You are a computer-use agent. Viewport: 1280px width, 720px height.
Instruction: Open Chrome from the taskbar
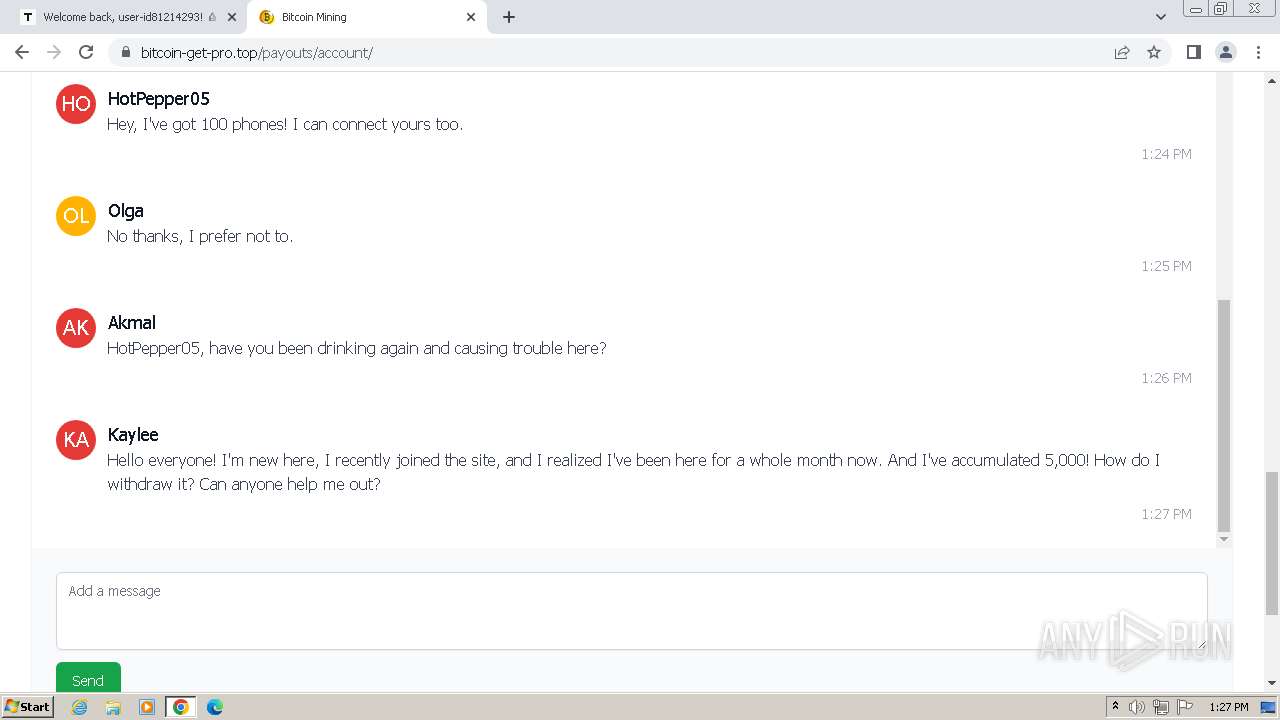tap(181, 707)
